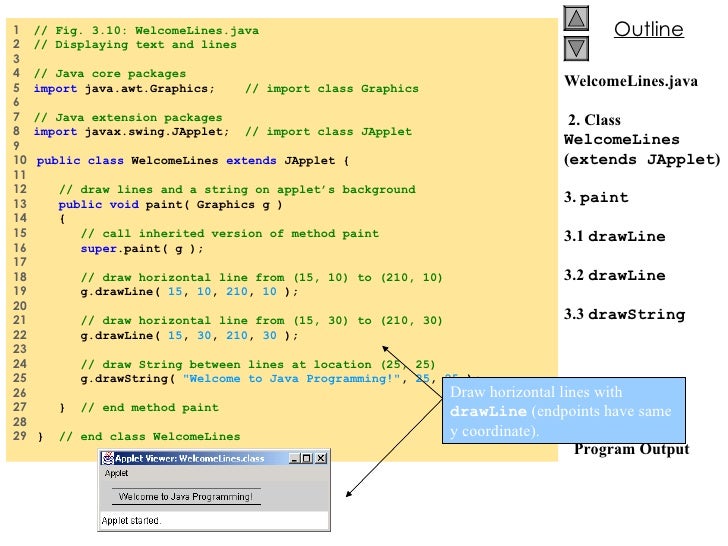Select outline item '3. paint'

596,197
